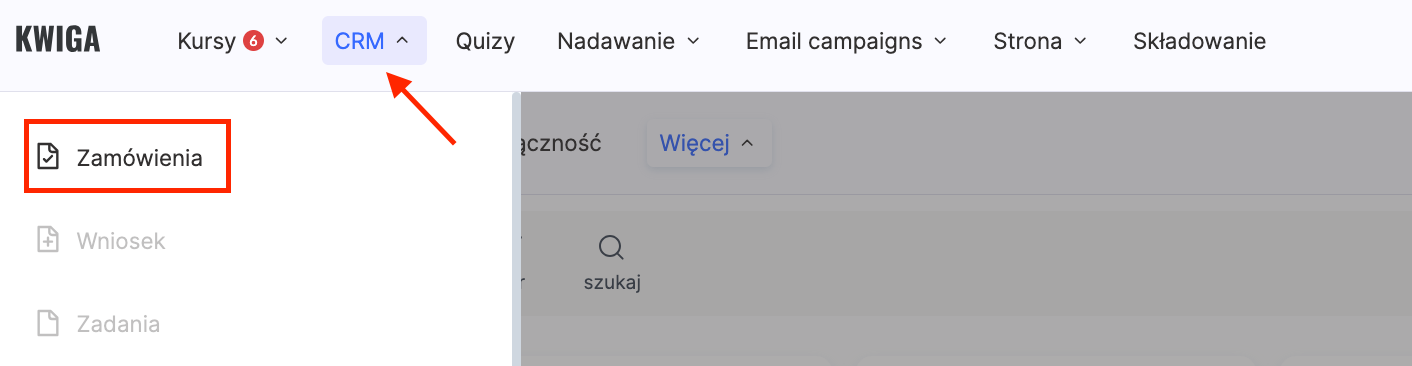Expand the Kursy dropdown chevron
This screenshot has width=1412, height=366.
pyautogui.click(x=281, y=41)
